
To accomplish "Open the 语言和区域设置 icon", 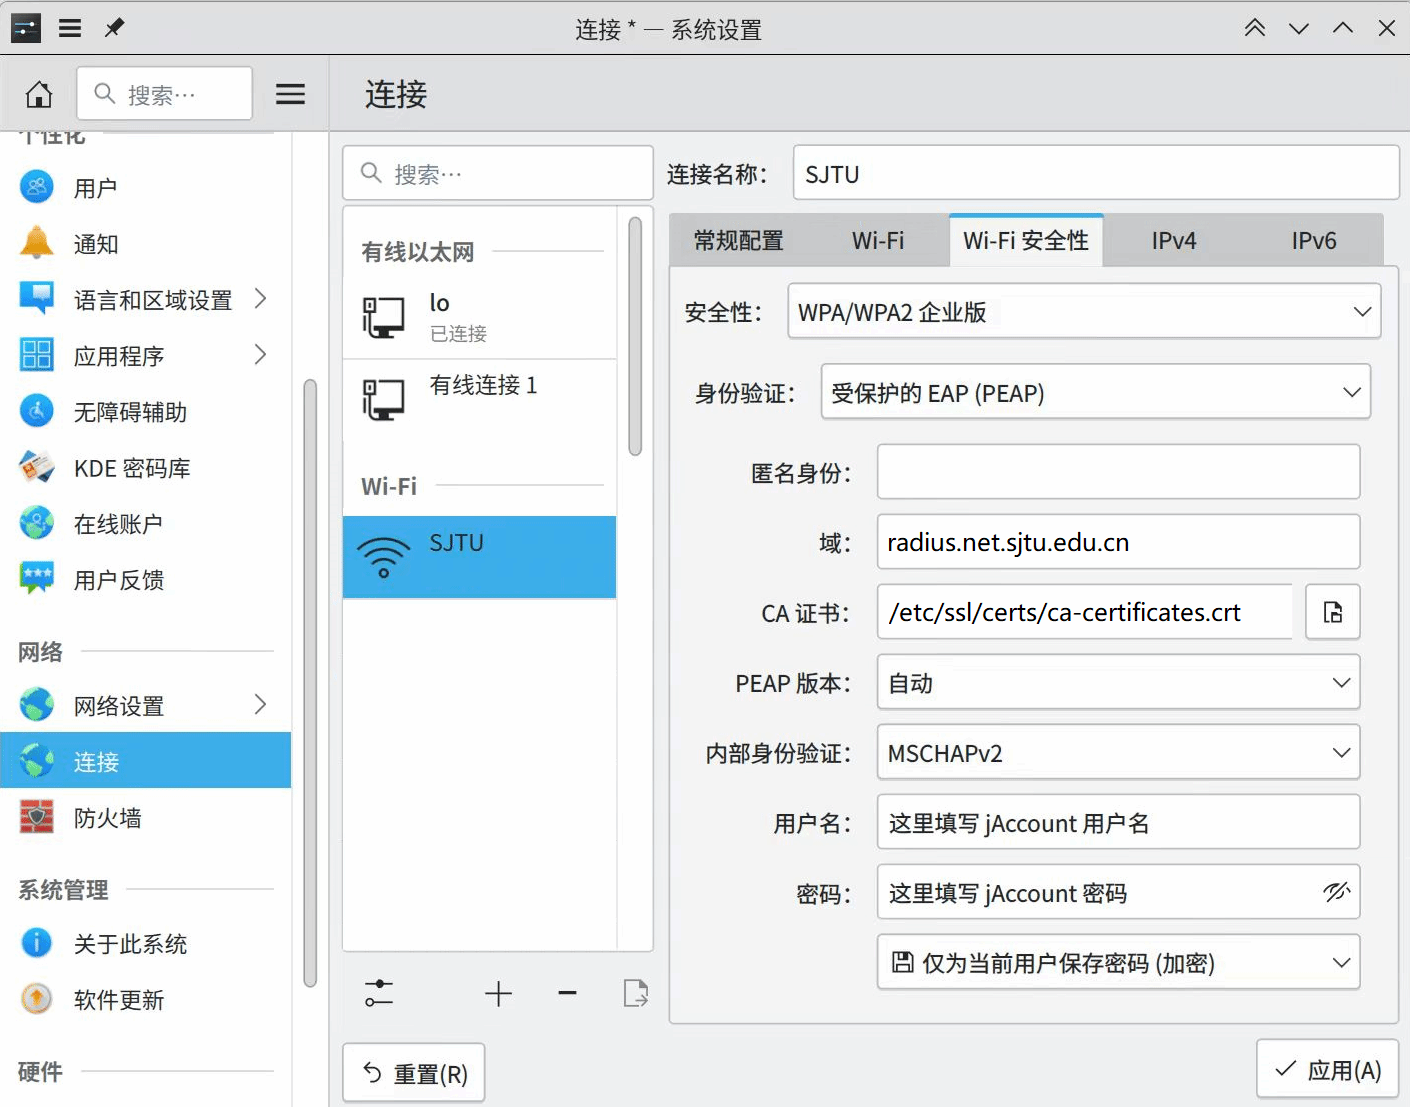I will [x=37, y=299].
